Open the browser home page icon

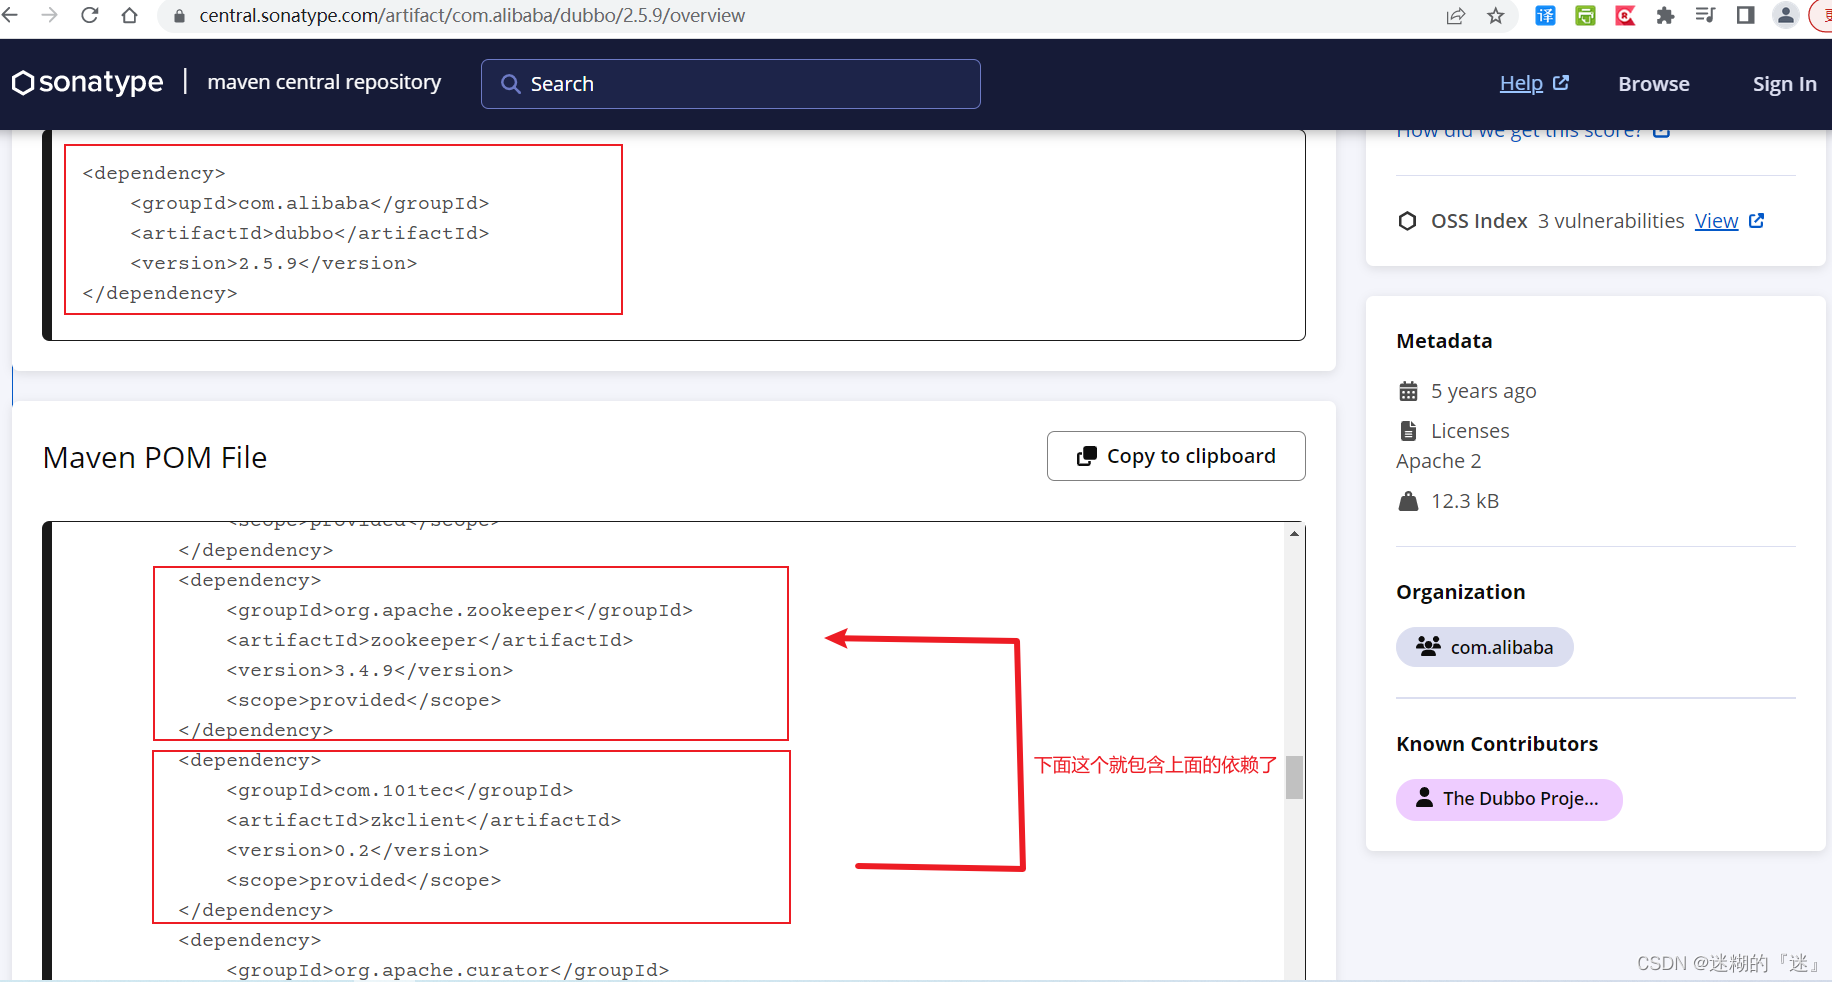(x=129, y=15)
